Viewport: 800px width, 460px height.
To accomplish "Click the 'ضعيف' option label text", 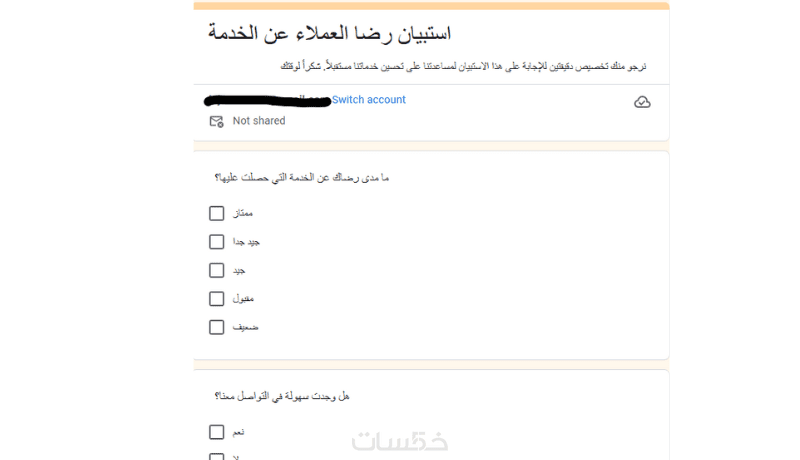I will tap(246, 327).
